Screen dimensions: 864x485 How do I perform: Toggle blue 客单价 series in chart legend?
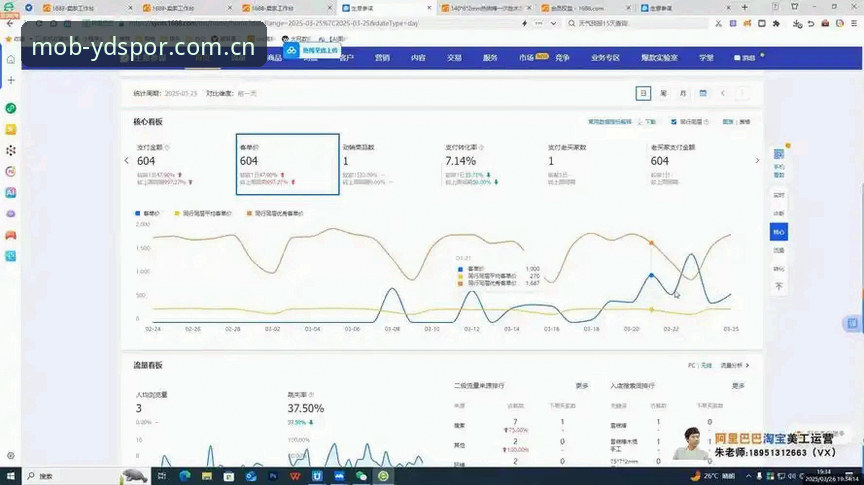147,213
